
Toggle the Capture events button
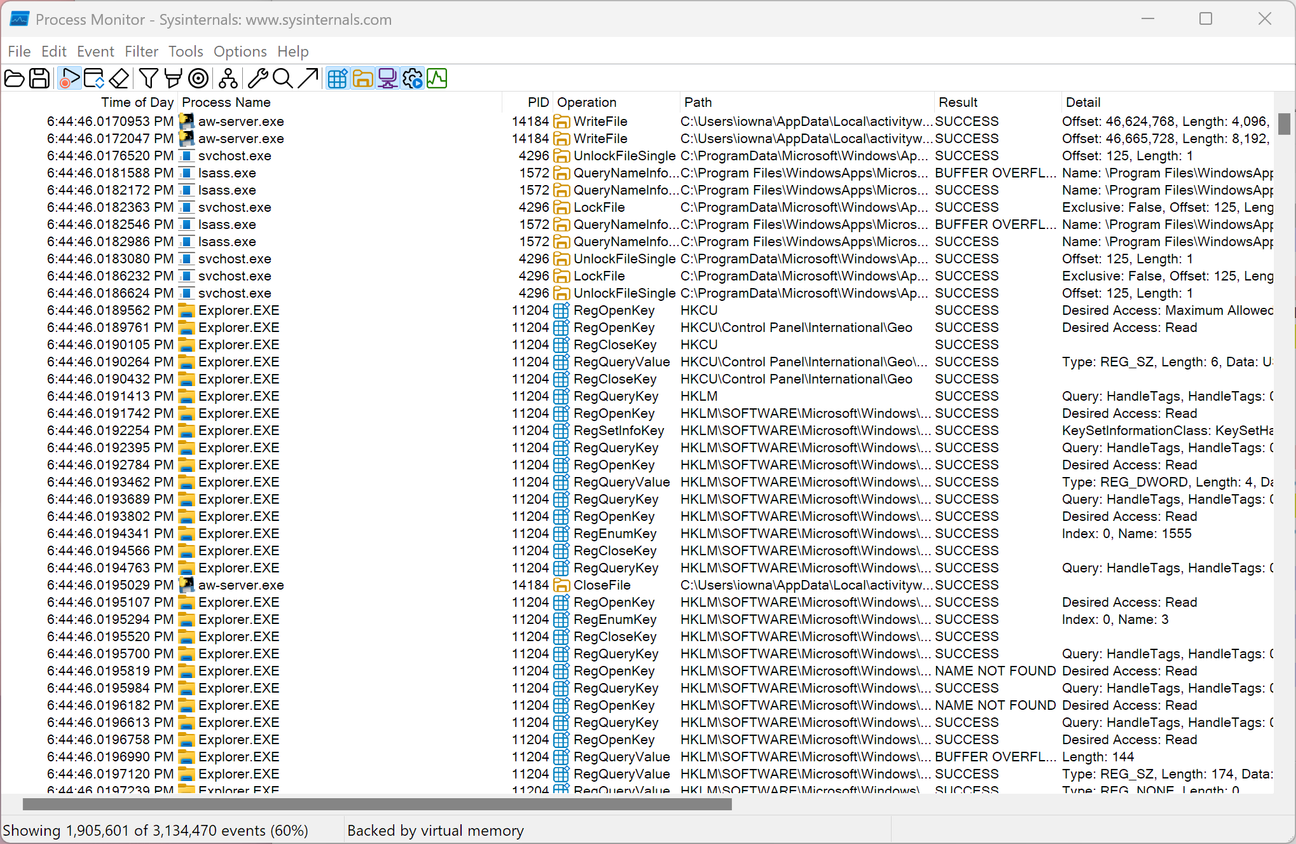[69, 78]
